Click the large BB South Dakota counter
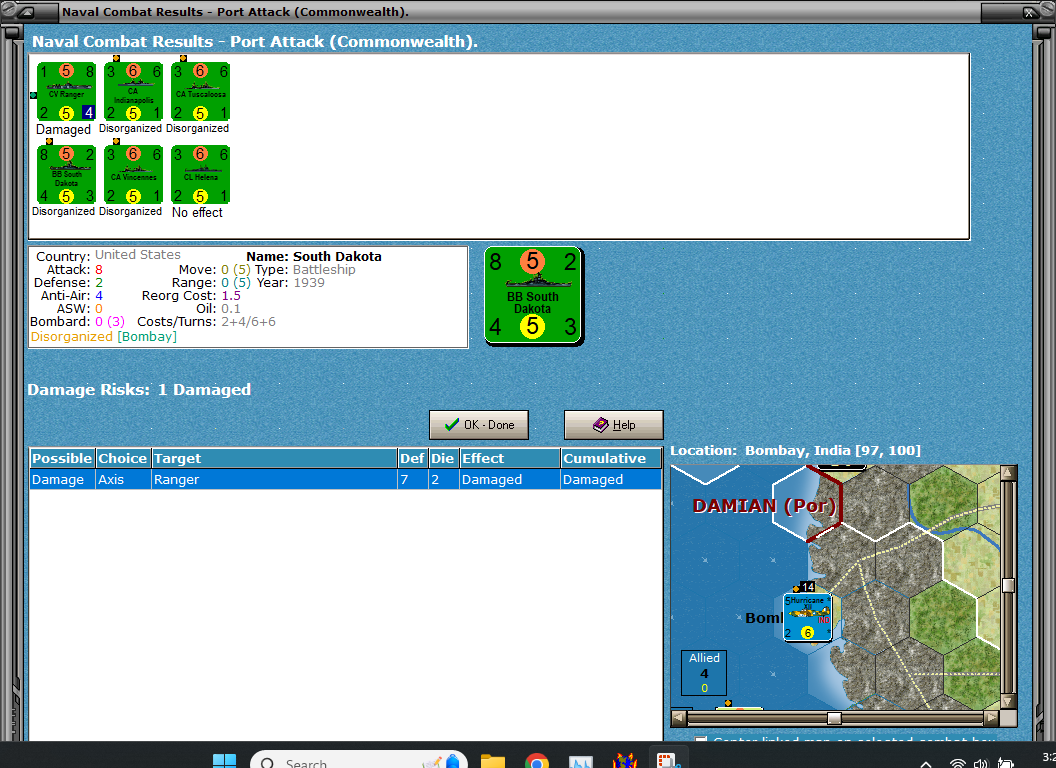 coord(533,296)
